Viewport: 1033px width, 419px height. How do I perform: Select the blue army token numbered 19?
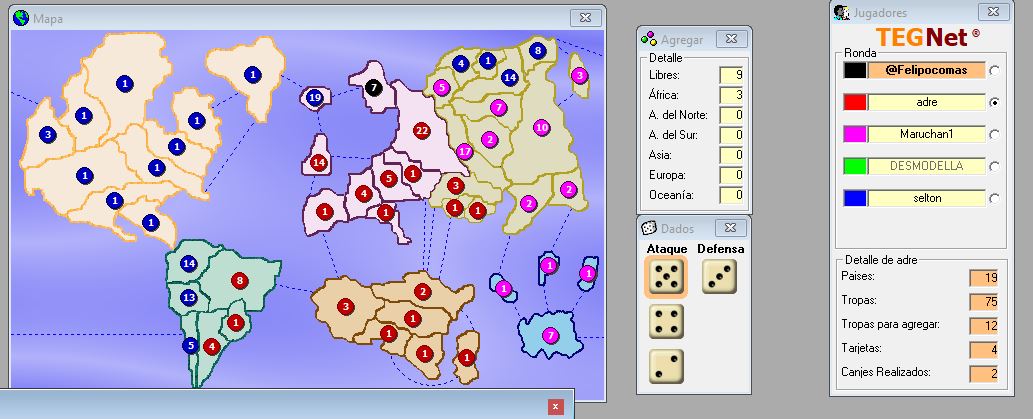click(x=315, y=97)
